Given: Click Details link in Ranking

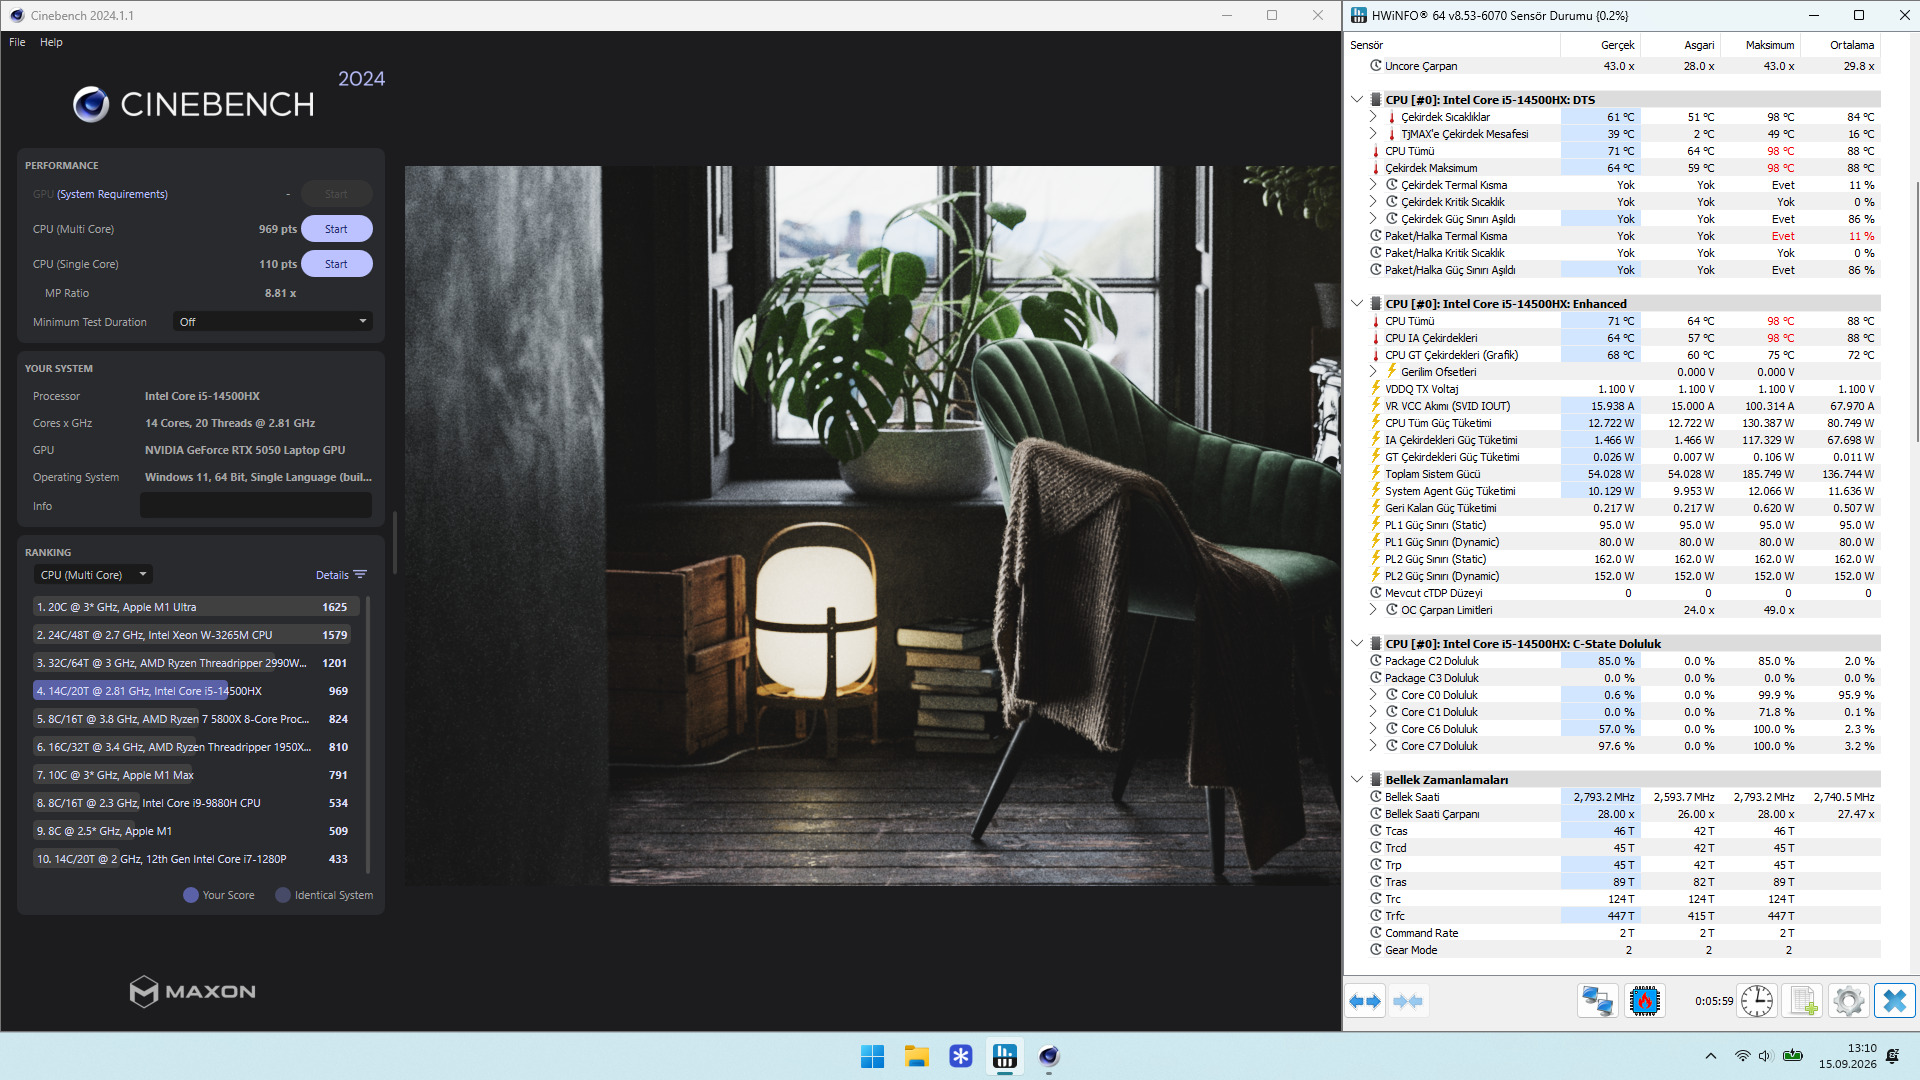Looking at the screenshot, I should pos(332,575).
